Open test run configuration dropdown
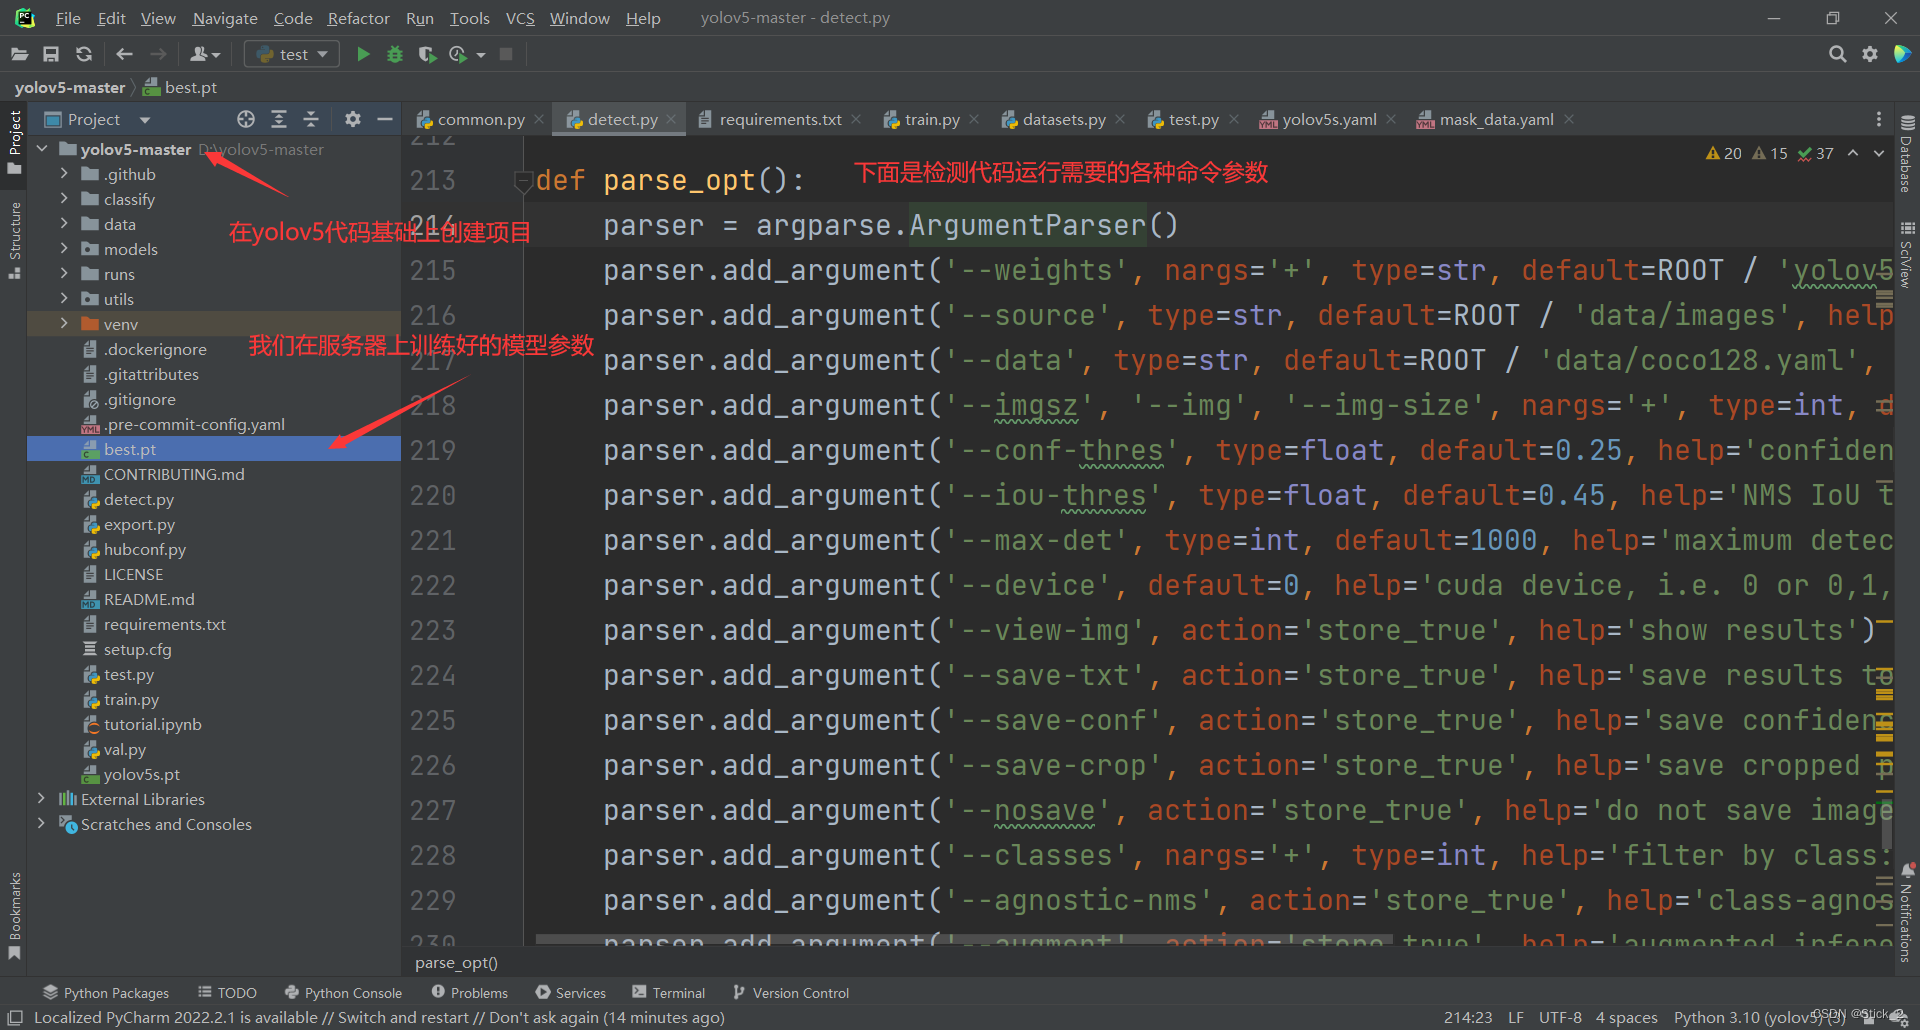Screen dimensions: 1920x1030 (x=292, y=54)
